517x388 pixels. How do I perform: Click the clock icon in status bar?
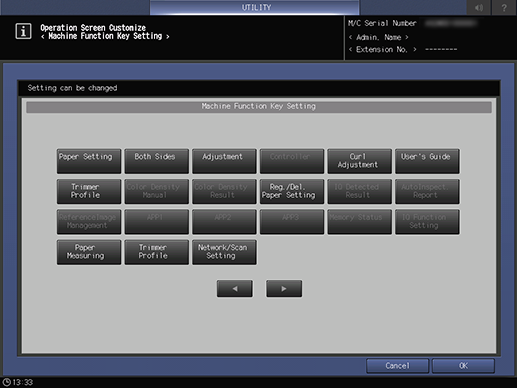tap(7, 382)
